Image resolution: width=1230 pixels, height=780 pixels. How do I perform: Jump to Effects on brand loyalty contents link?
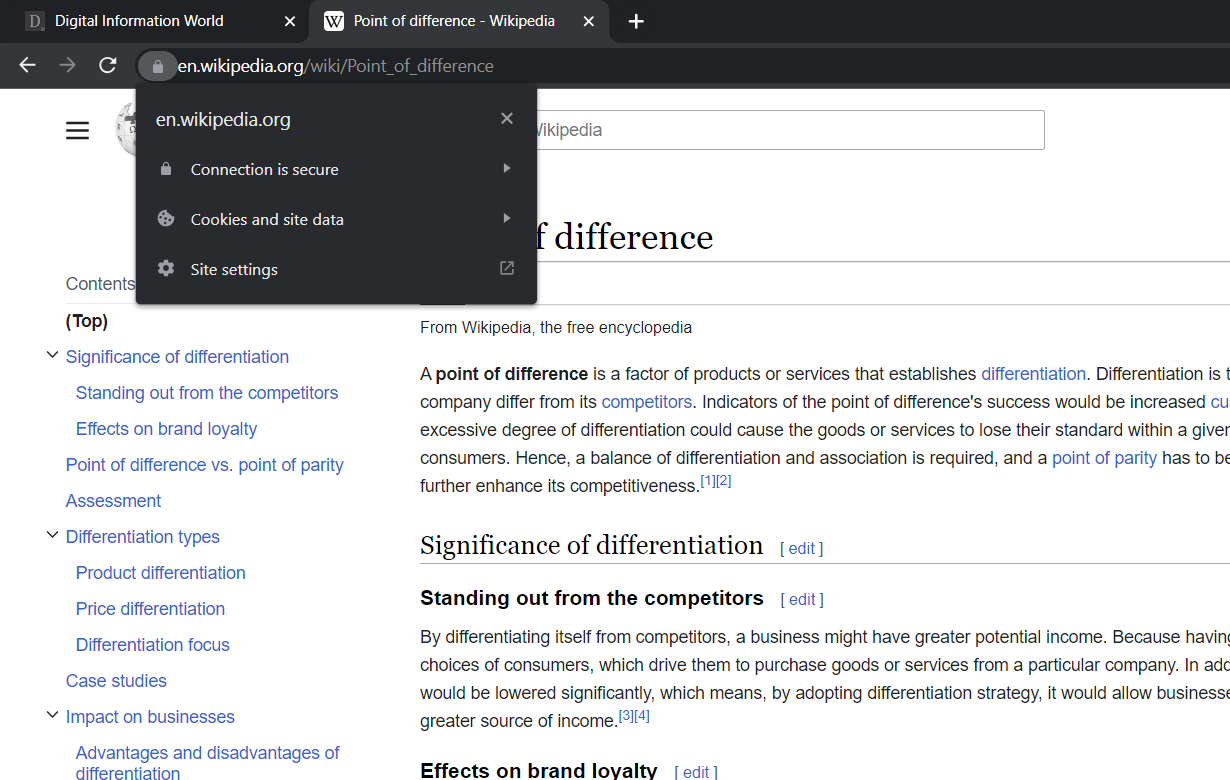pos(166,429)
